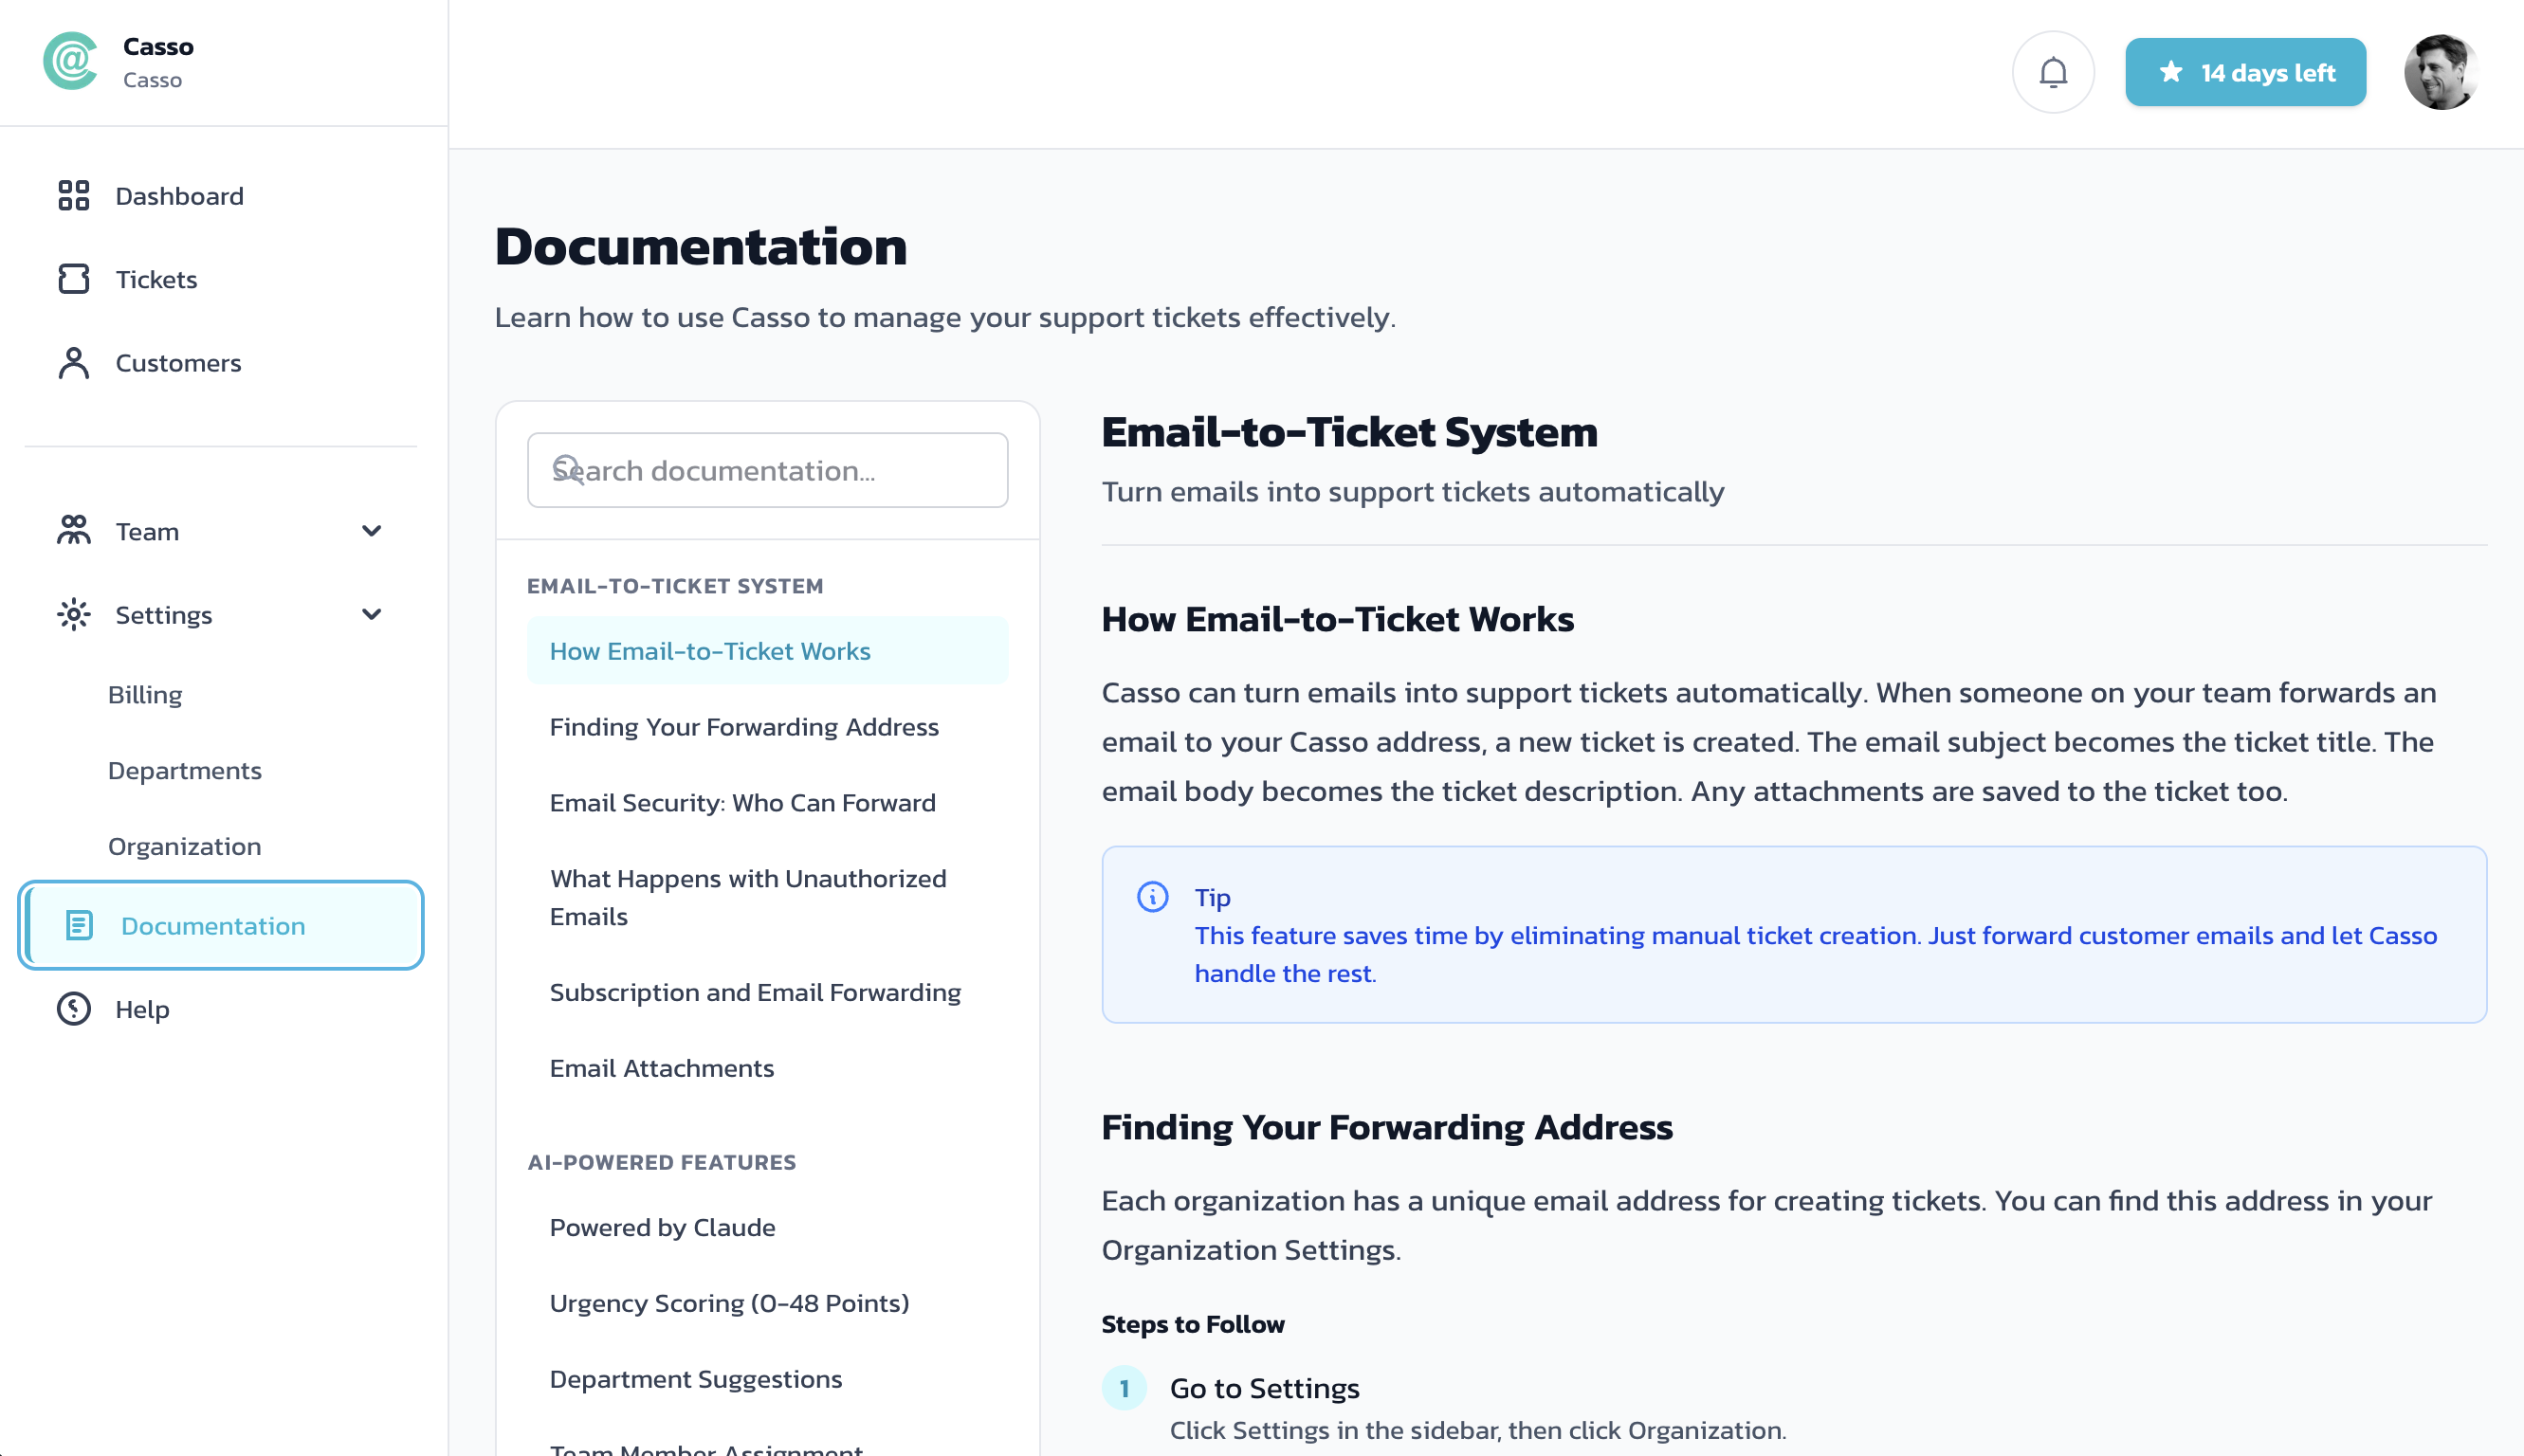
Task: Click the 14 days left trial button
Action: [x=2245, y=71]
